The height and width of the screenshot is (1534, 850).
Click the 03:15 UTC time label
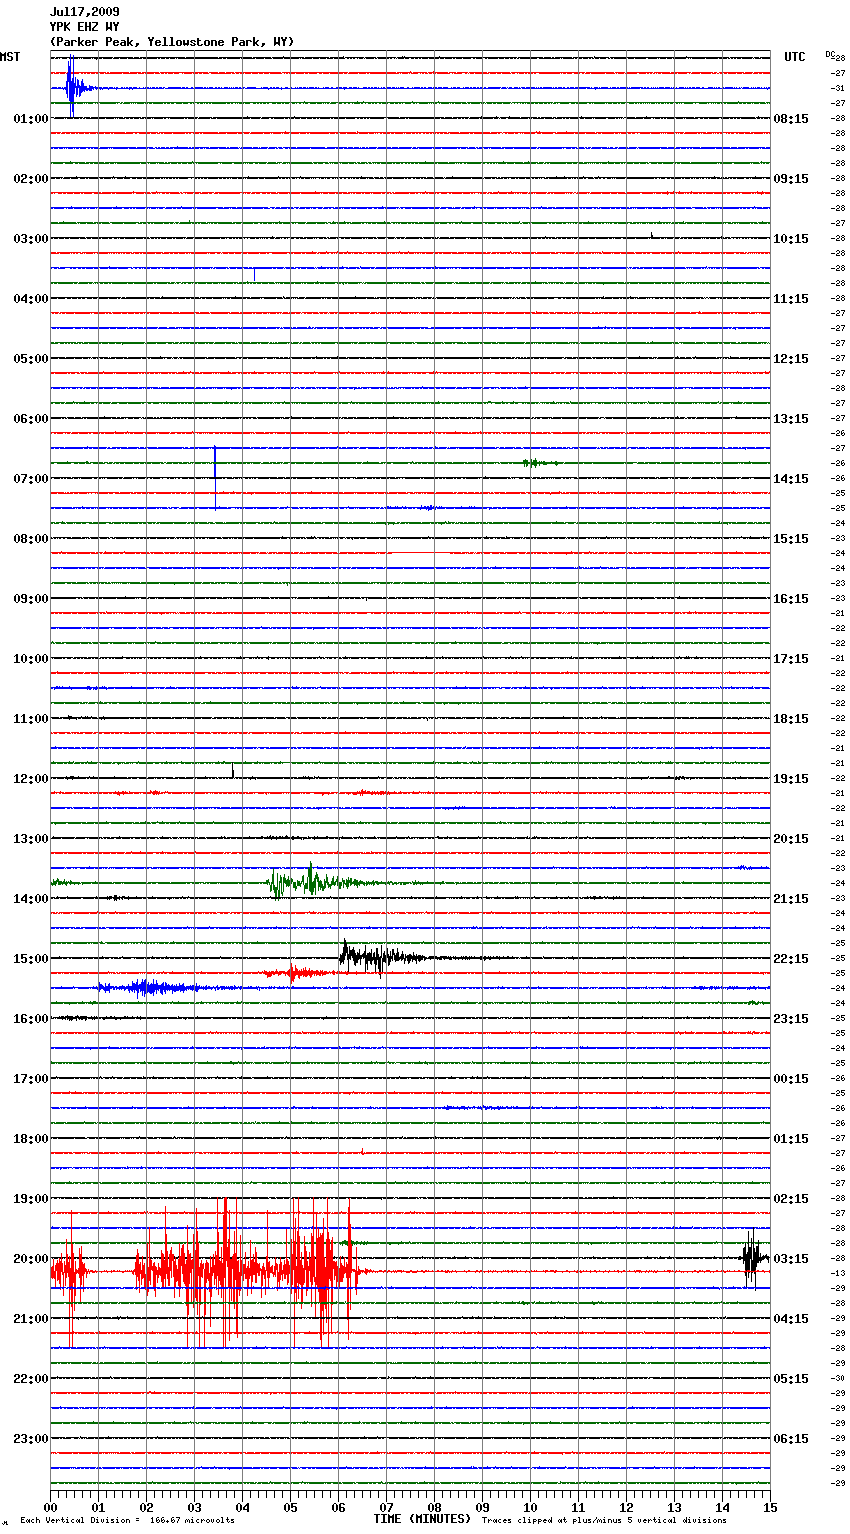click(791, 1259)
